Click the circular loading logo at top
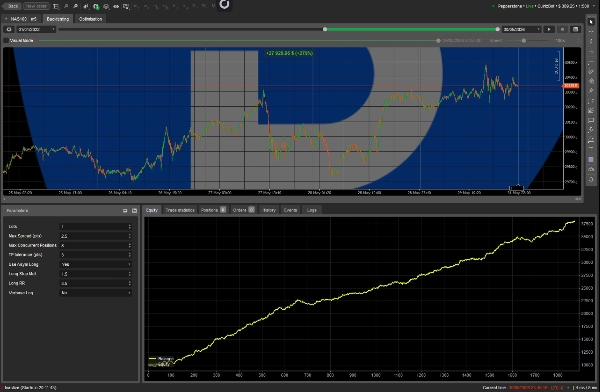The image size is (600, 392). coord(225,5)
